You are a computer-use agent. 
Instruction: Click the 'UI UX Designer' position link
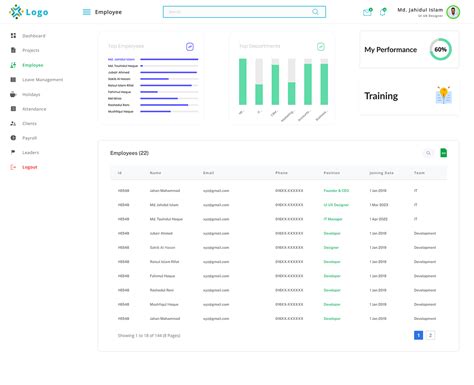336,205
